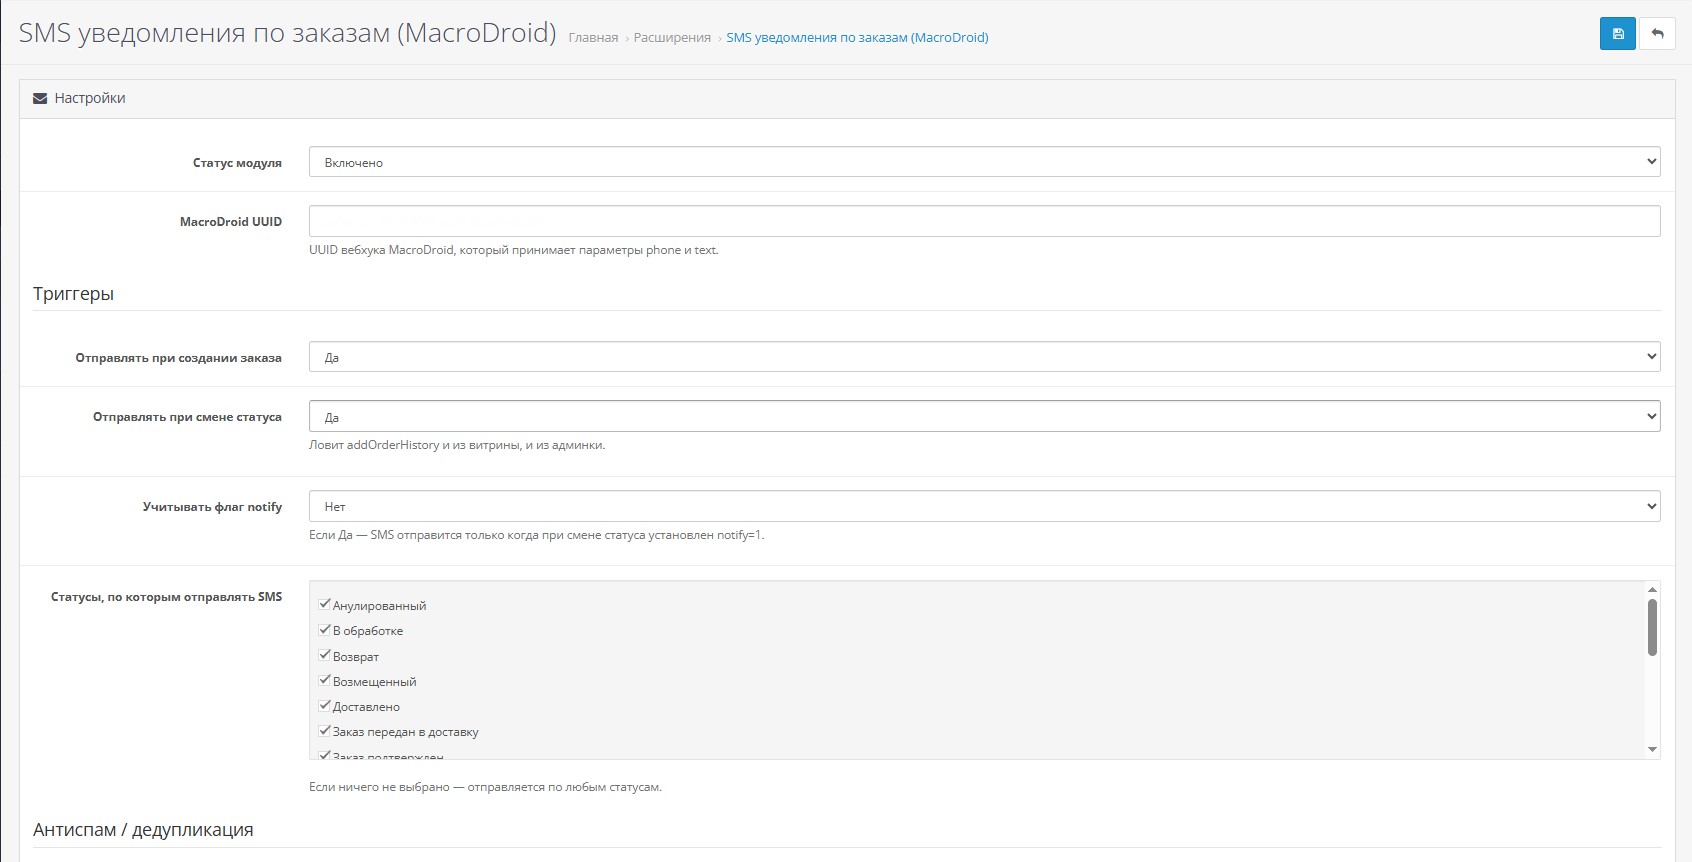1692x862 pixels.
Task: Toggle the Доставлено status checkbox
Action: (x=325, y=706)
